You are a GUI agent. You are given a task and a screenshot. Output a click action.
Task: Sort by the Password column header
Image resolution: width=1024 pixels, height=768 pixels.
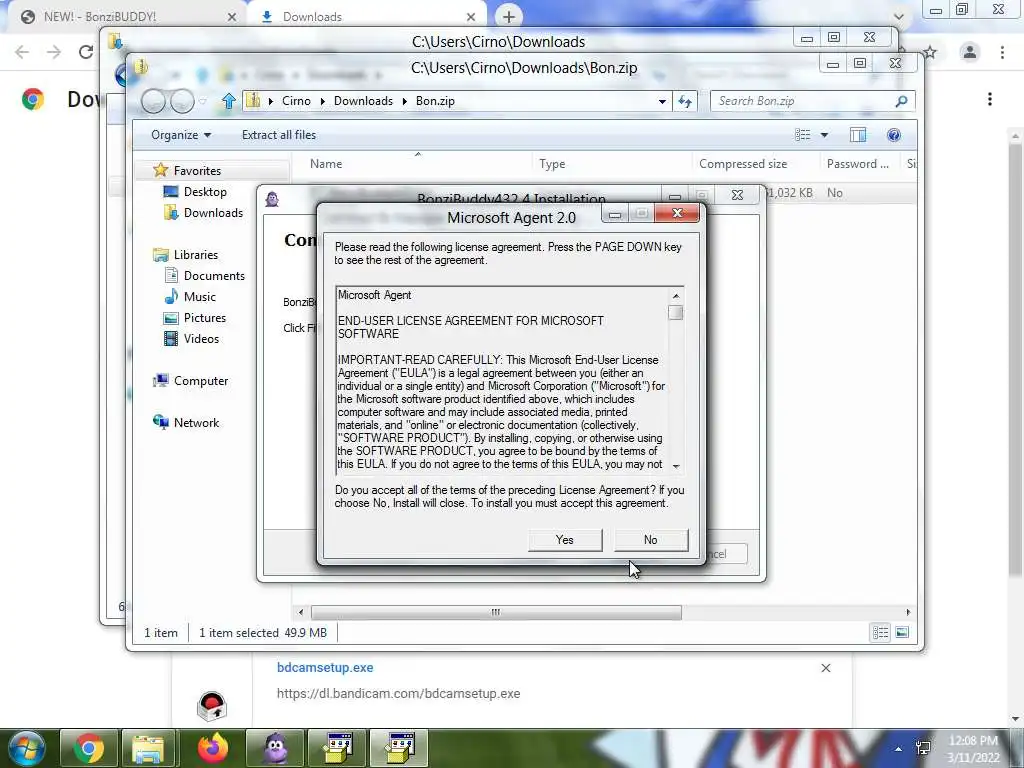pos(859,163)
